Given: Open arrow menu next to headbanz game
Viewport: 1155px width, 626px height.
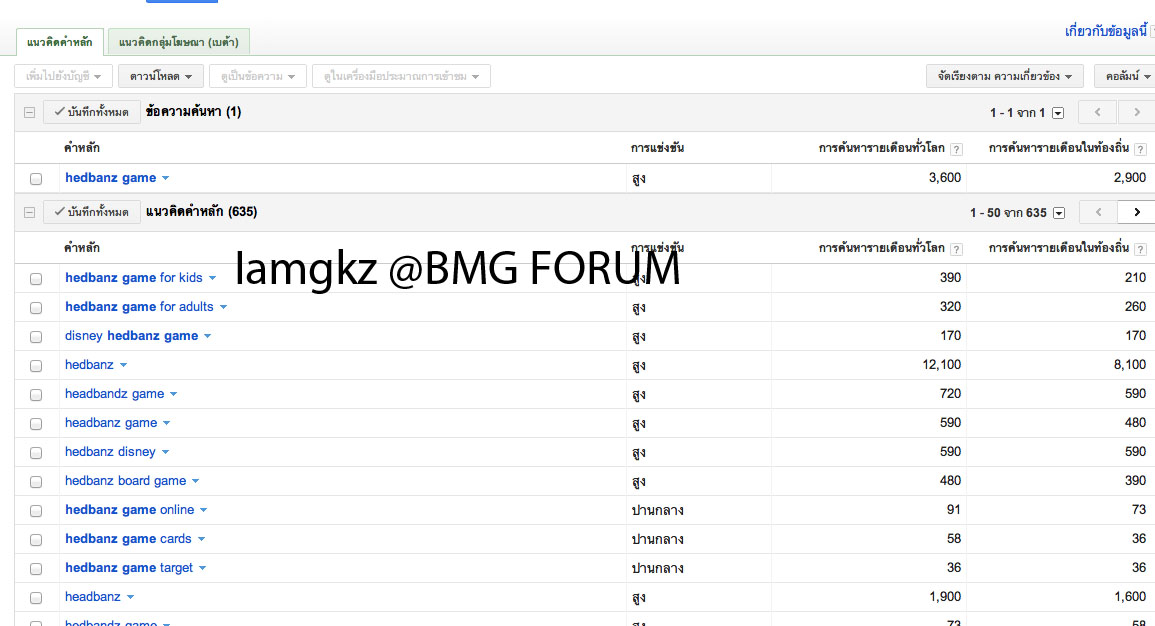Looking at the screenshot, I should (x=166, y=423).
